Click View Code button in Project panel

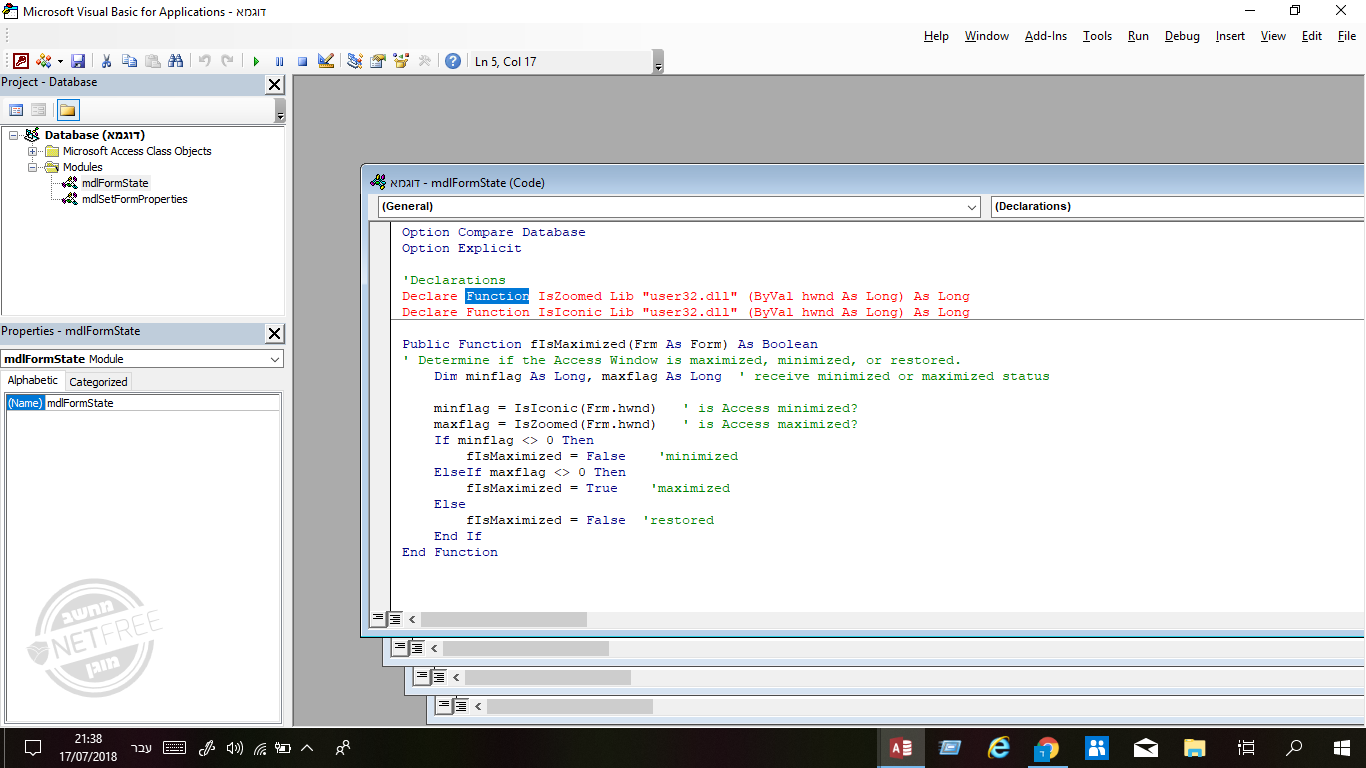[x=16, y=110]
